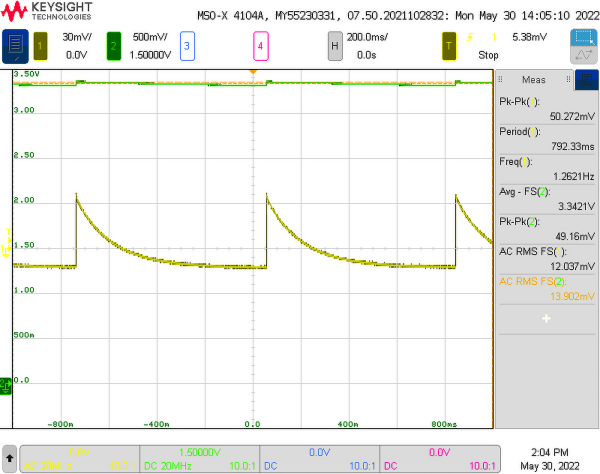Viewport: 600px width, 474px height.
Task: Open the sidebar list icon beside Meas
Action: point(509,80)
